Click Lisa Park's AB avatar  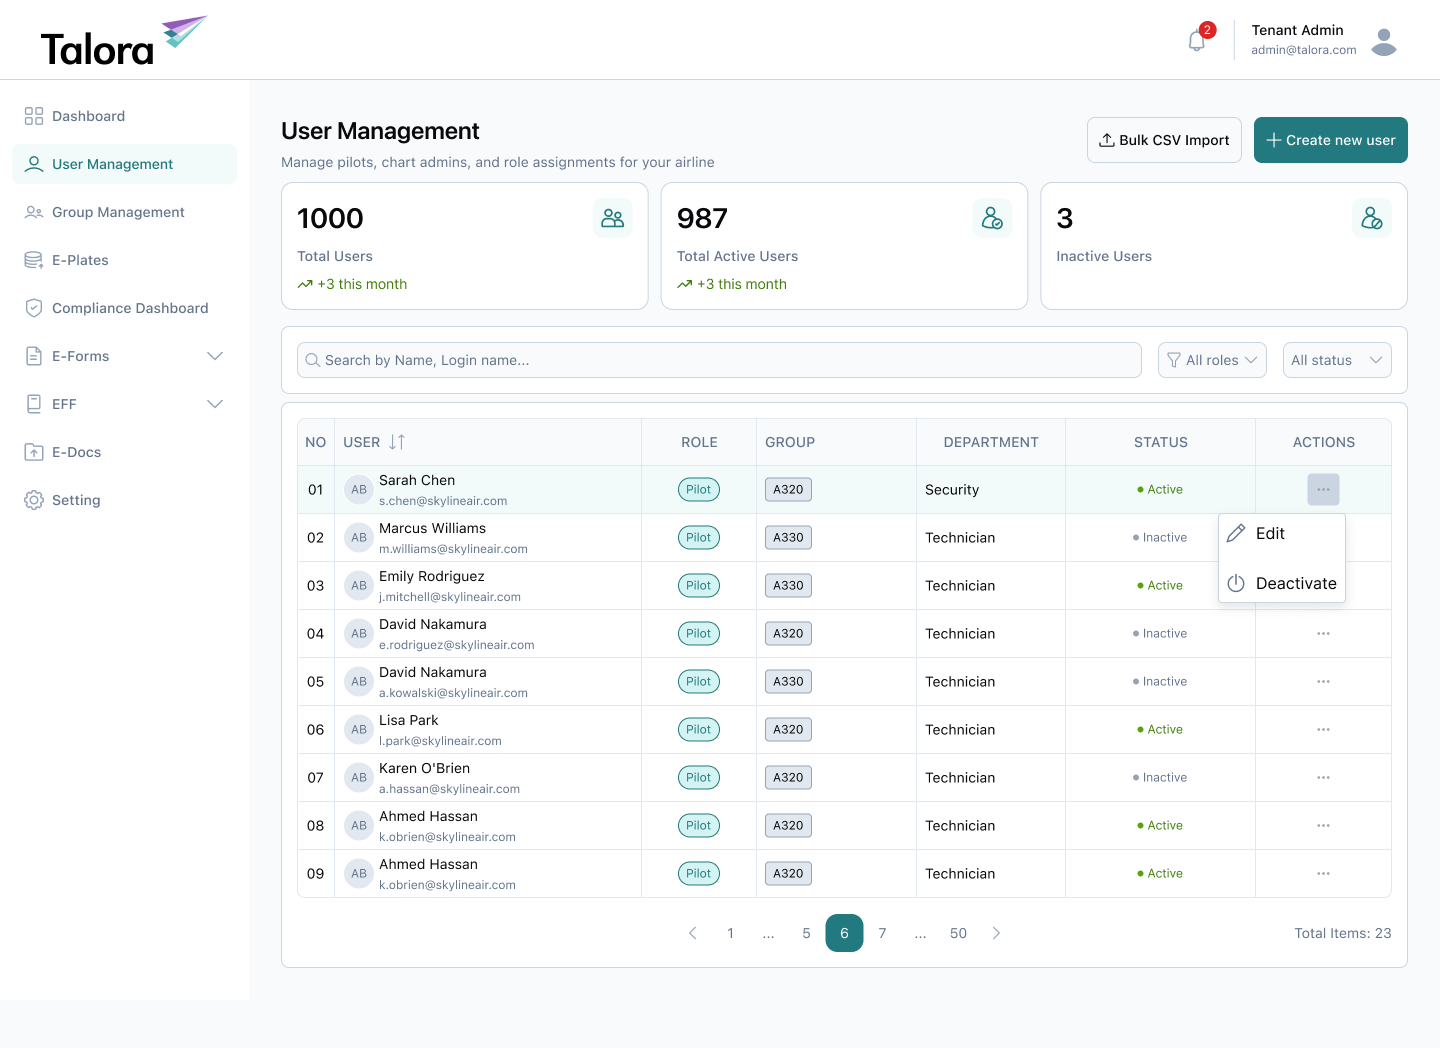pyautogui.click(x=359, y=729)
